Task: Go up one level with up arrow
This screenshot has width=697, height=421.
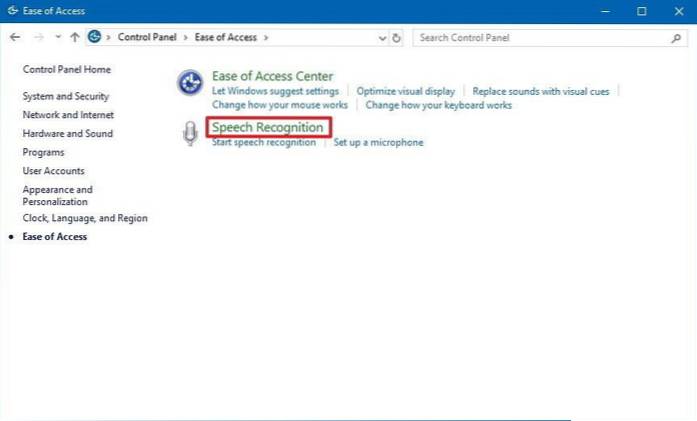Action: click(x=75, y=37)
